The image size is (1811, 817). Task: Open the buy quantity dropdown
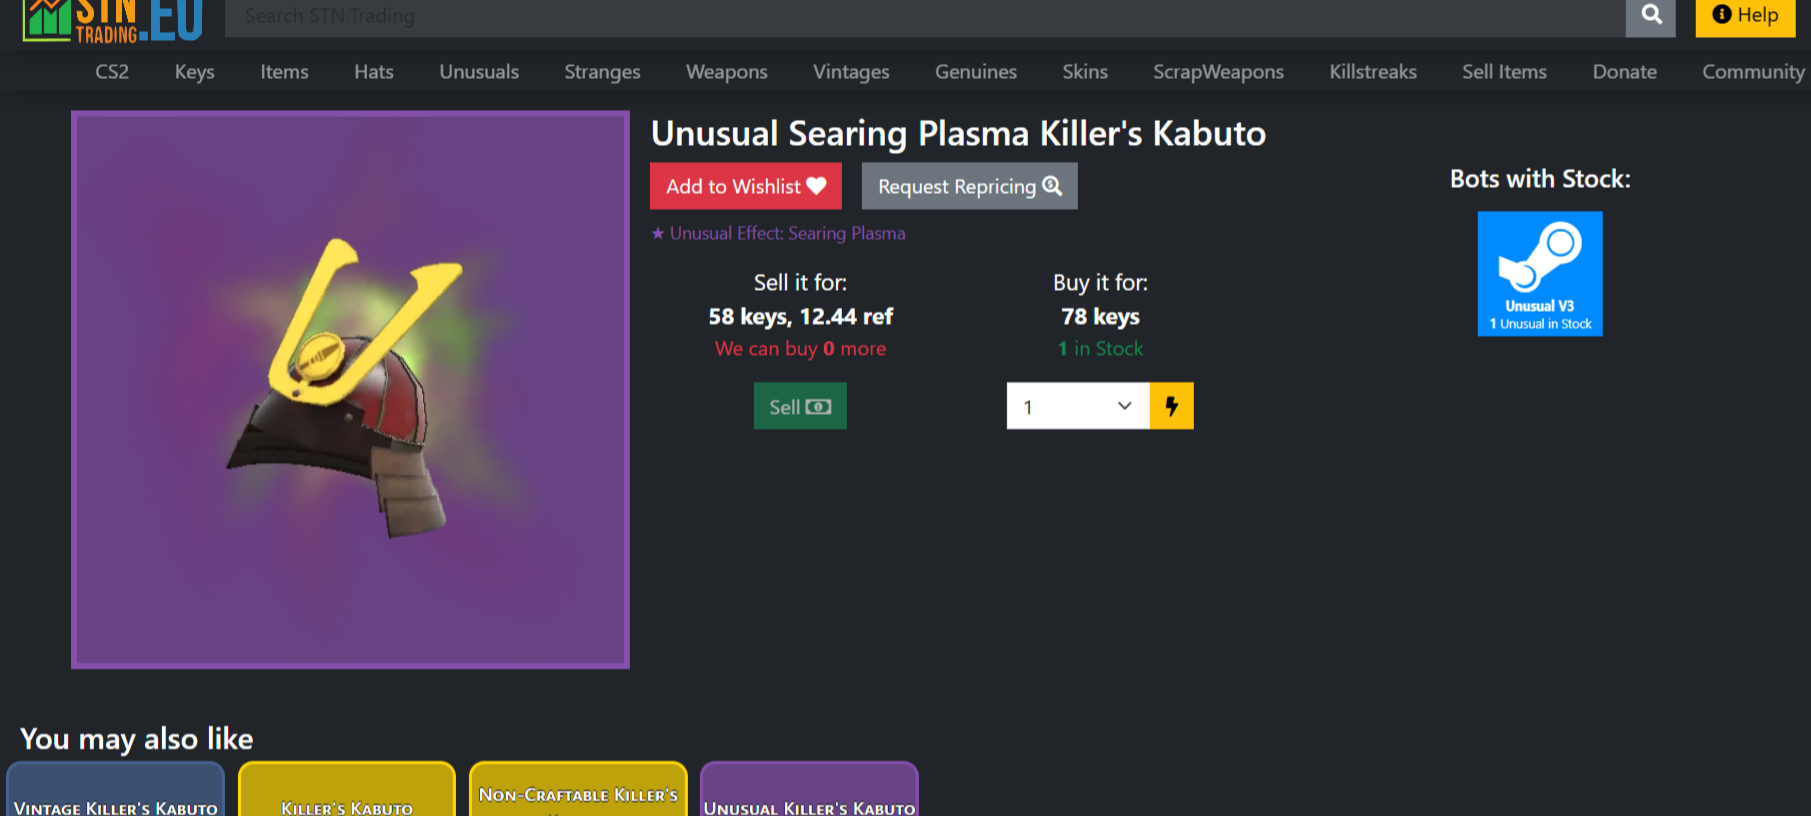coord(1077,406)
